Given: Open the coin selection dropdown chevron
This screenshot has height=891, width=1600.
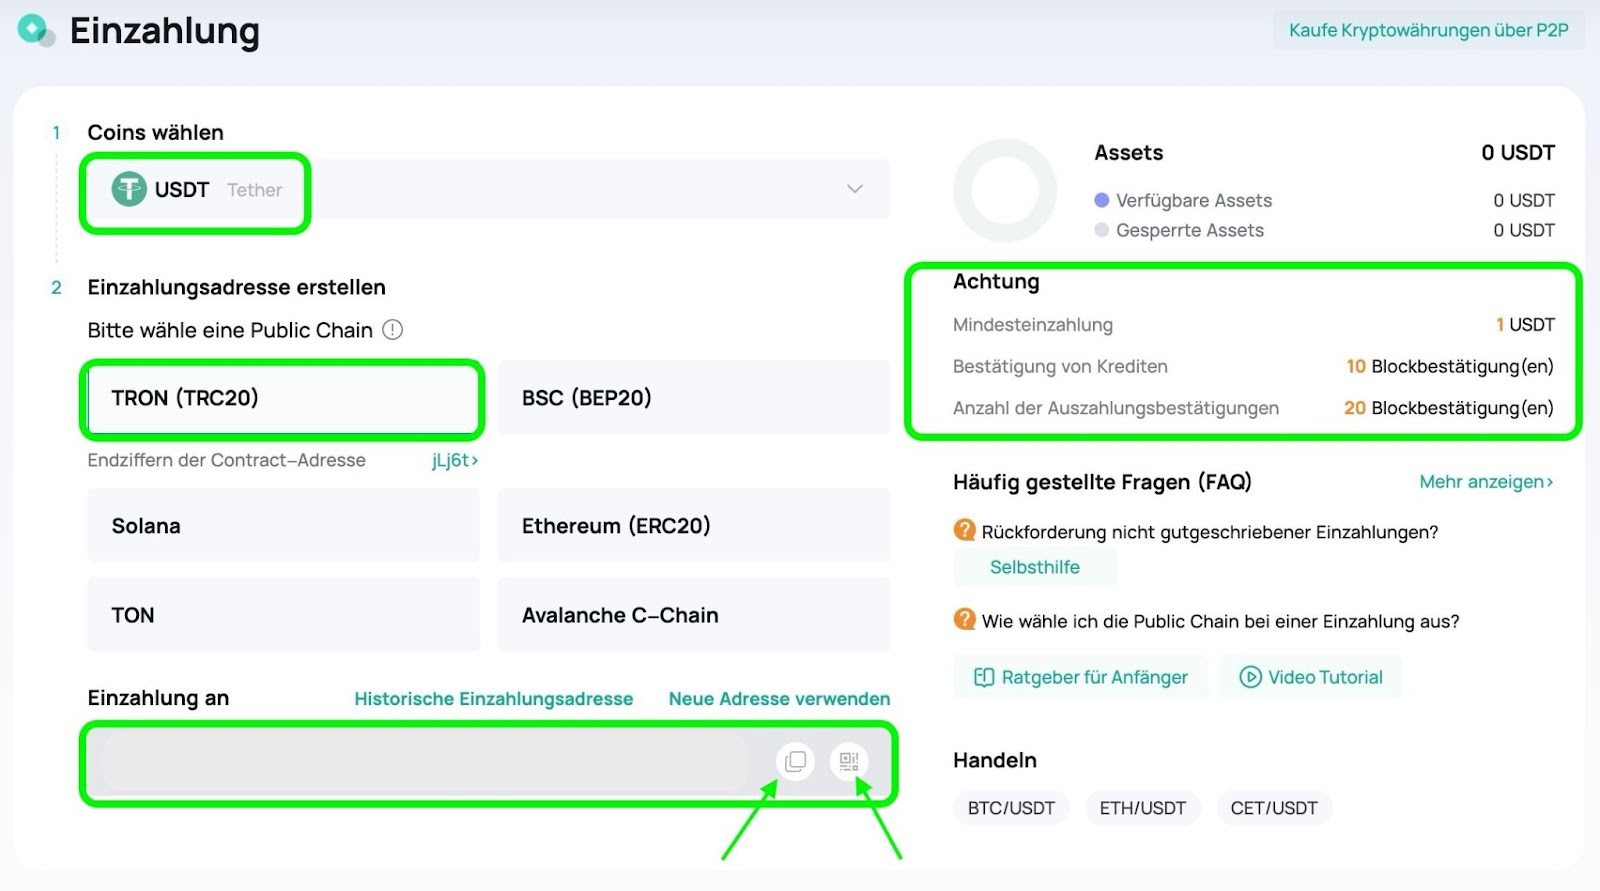Looking at the screenshot, I should point(855,189).
